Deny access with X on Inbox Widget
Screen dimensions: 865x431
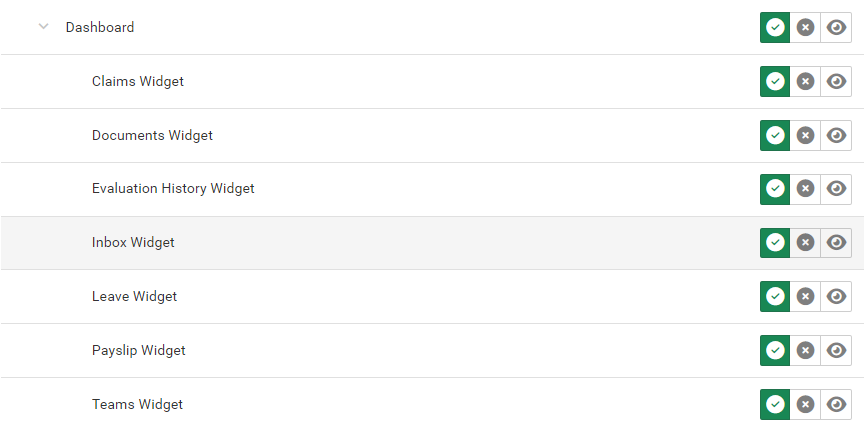[x=805, y=242]
